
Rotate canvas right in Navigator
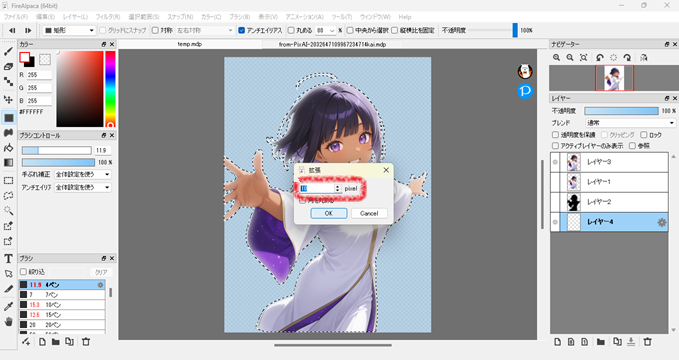click(627, 58)
